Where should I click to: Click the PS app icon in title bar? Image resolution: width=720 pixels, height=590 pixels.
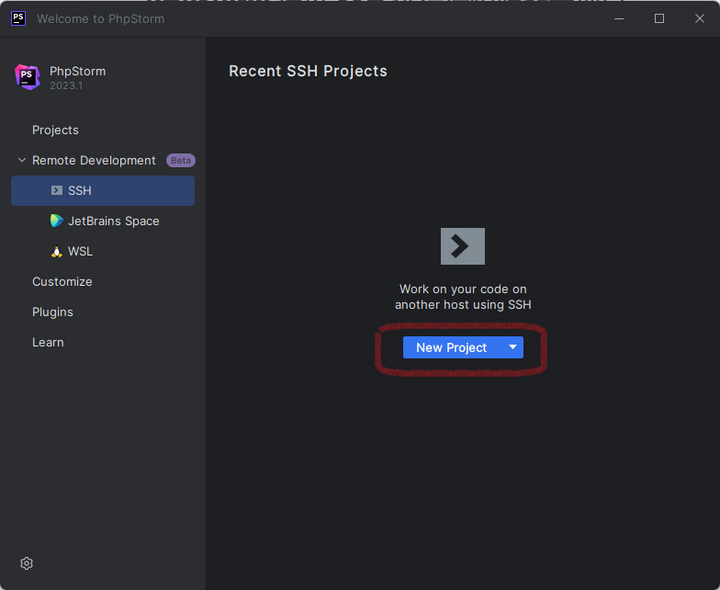(x=18, y=18)
